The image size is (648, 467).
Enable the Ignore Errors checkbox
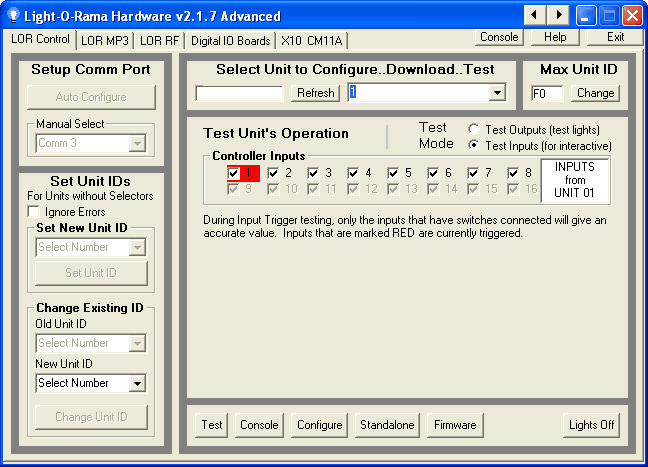pos(34,212)
